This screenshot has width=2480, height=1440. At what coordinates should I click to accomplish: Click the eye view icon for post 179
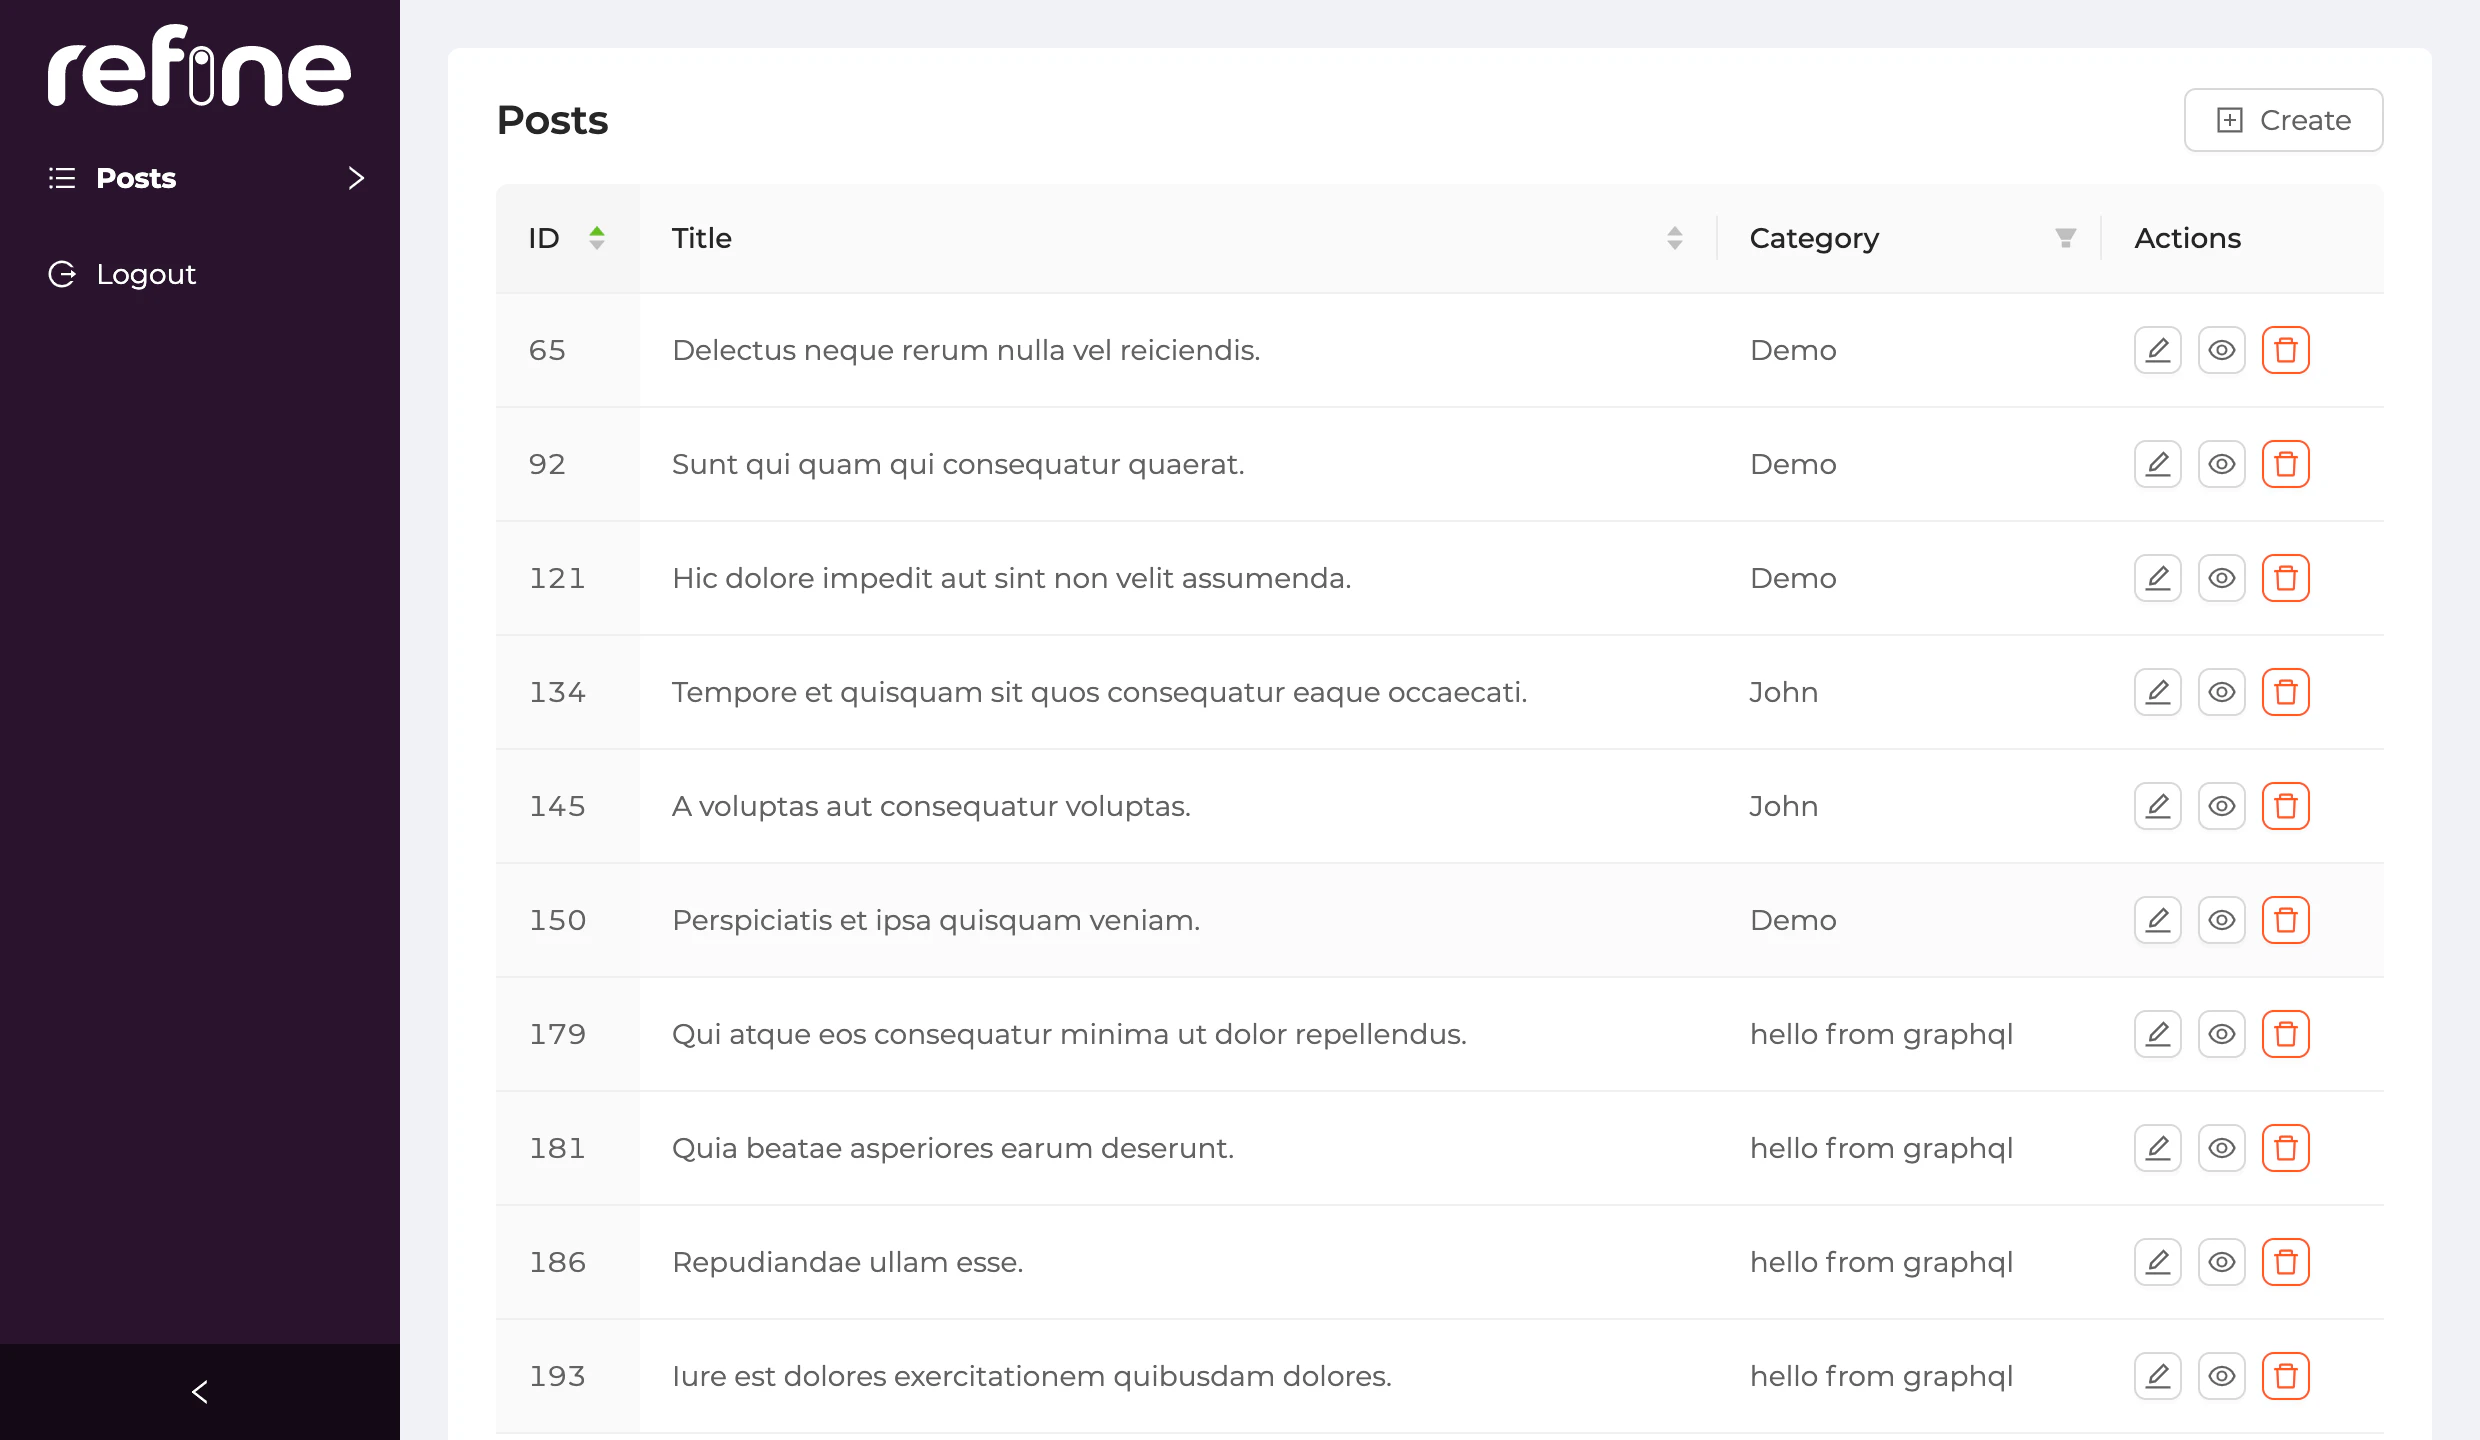click(x=2221, y=1033)
